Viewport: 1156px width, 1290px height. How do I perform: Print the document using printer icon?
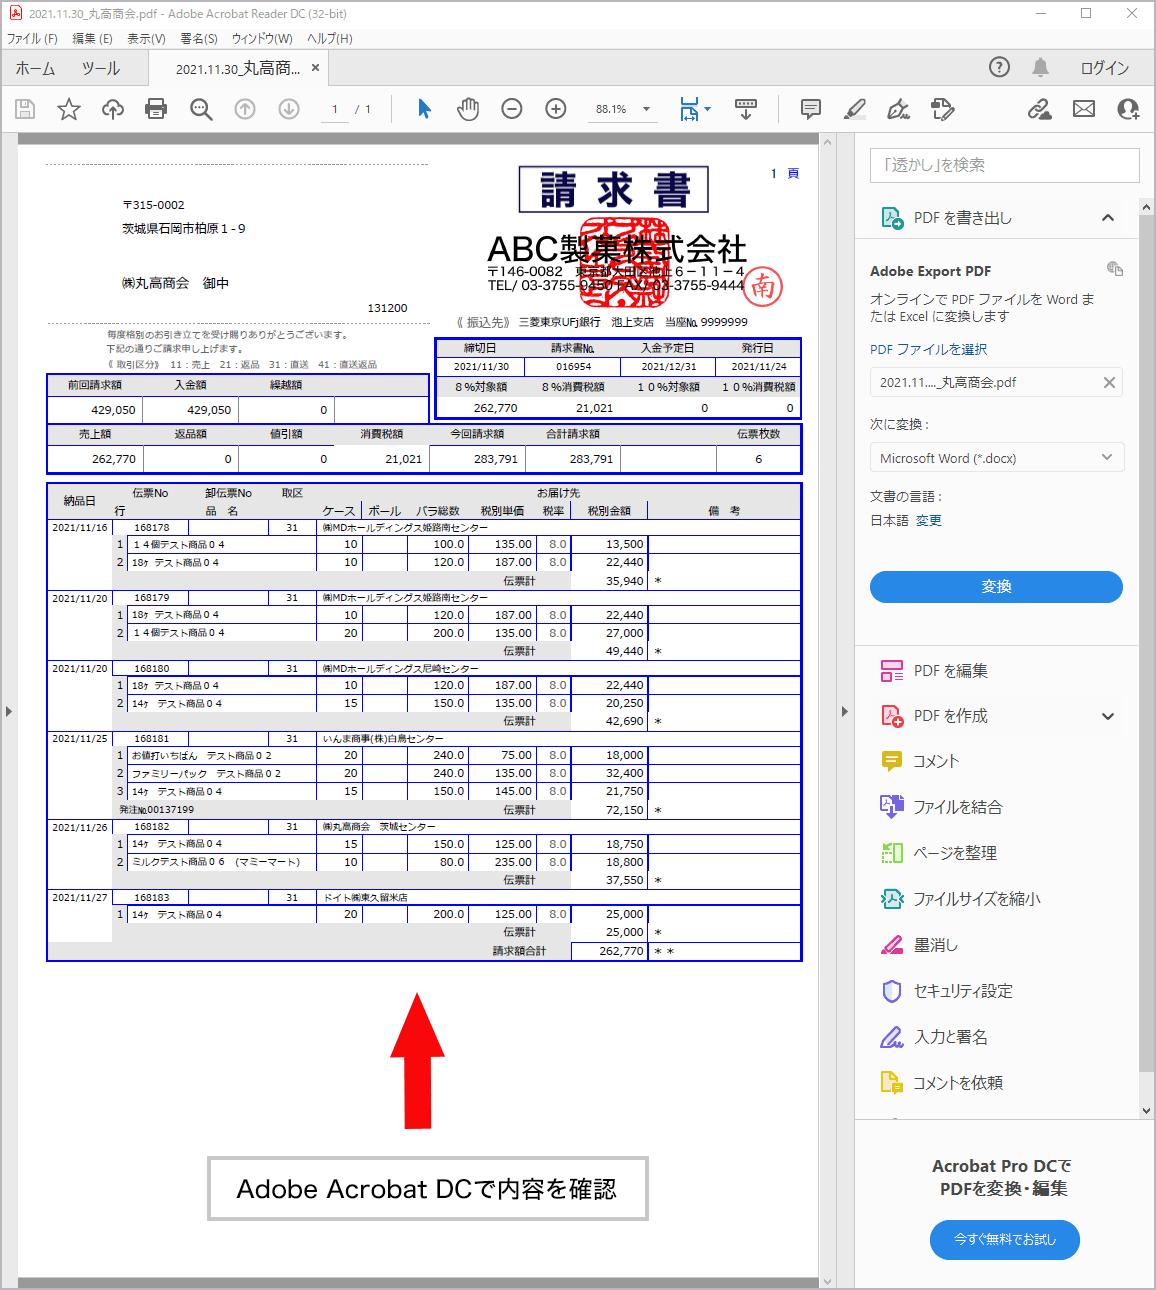tap(156, 109)
